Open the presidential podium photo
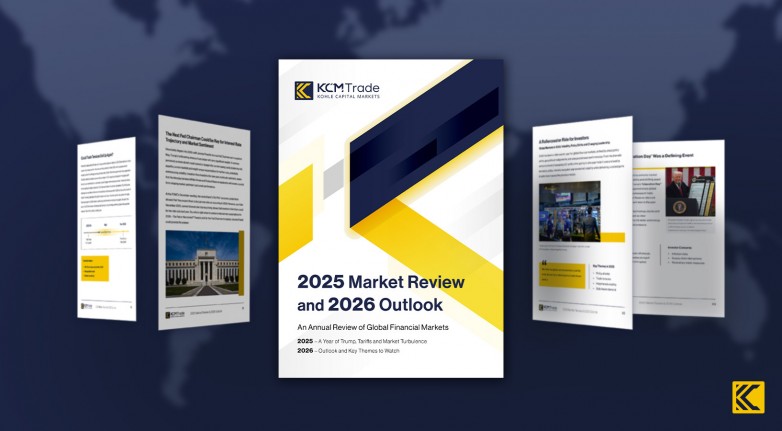782x431 pixels. tap(690, 192)
